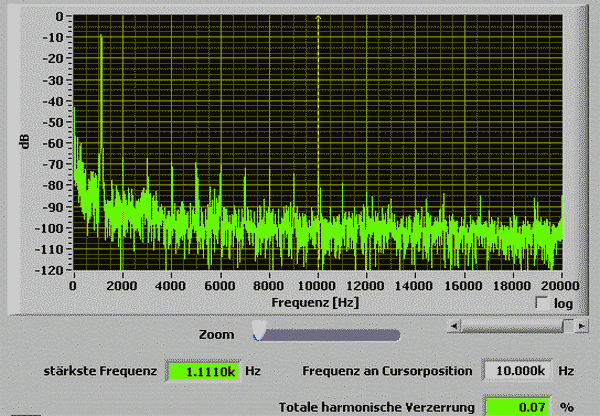The width and height of the screenshot is (600, 416).
Task: Click the graph scrollbar left arrow
Action: point(454,326)
